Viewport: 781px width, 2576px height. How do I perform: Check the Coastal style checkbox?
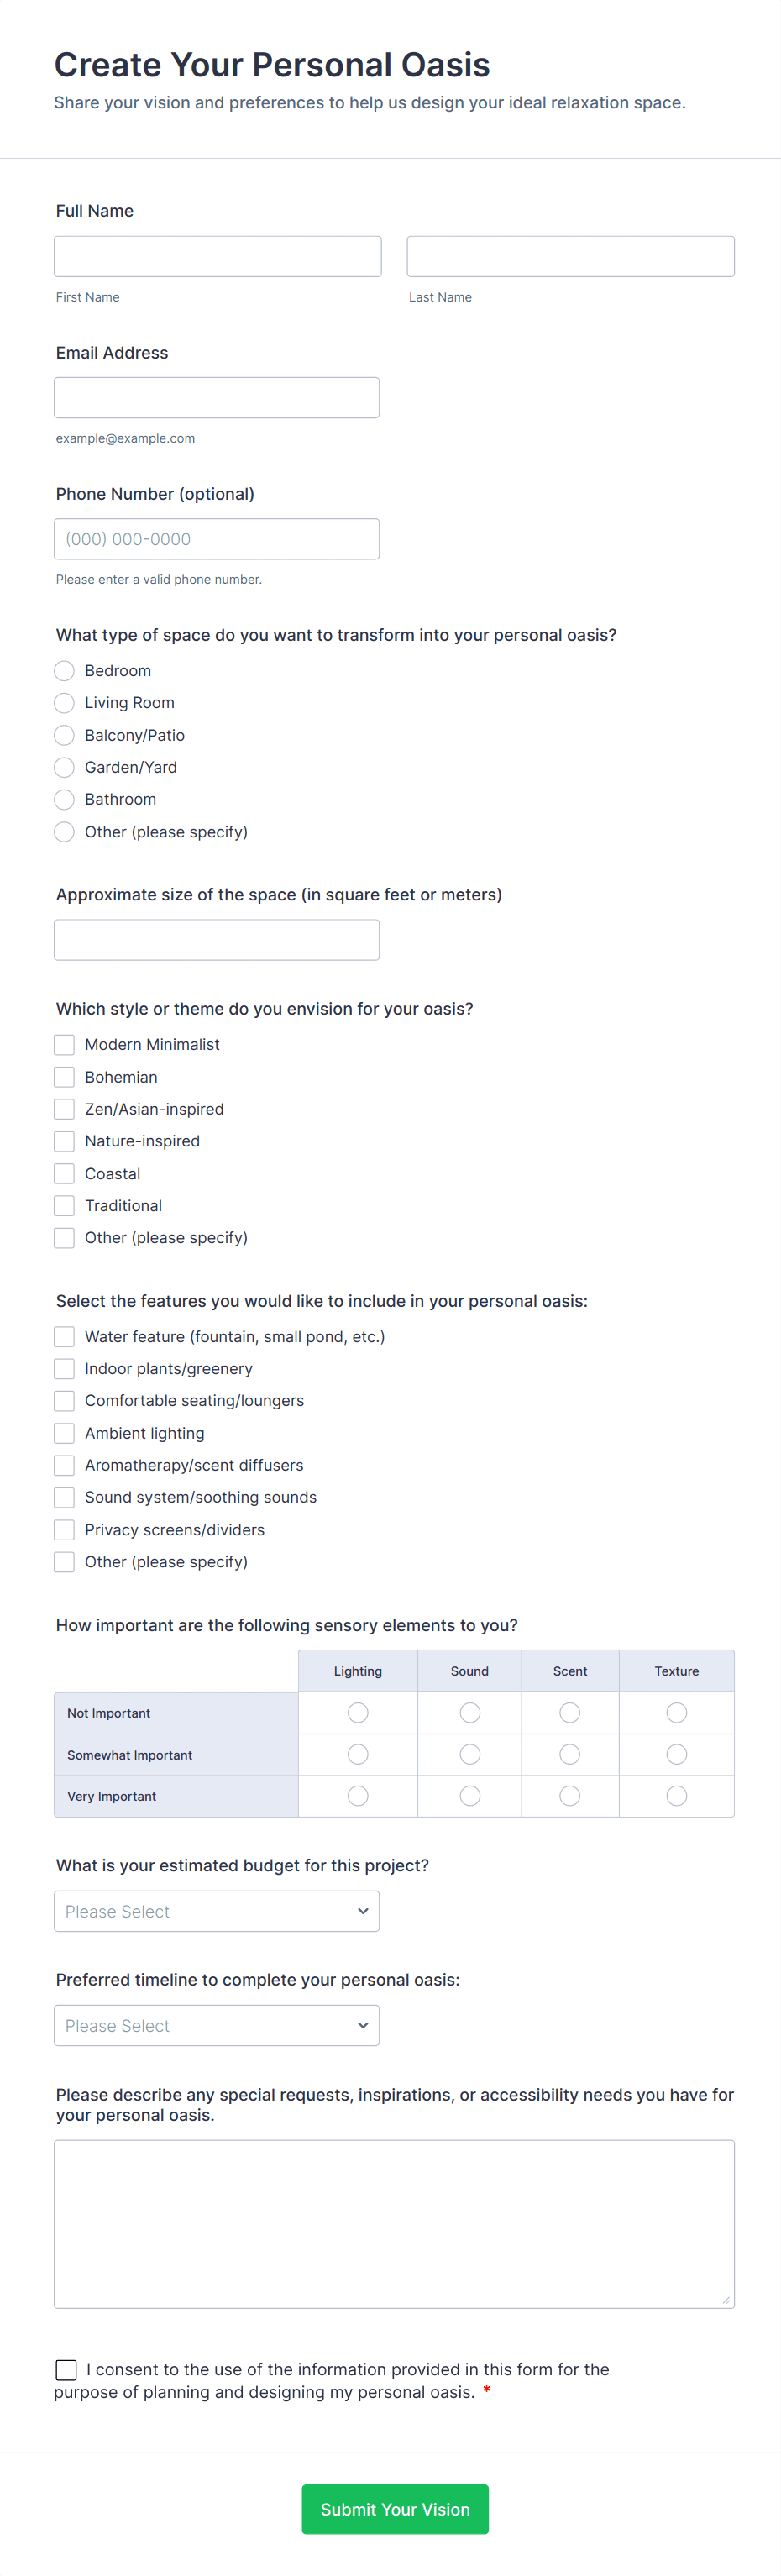click(x=64, y=1173)
